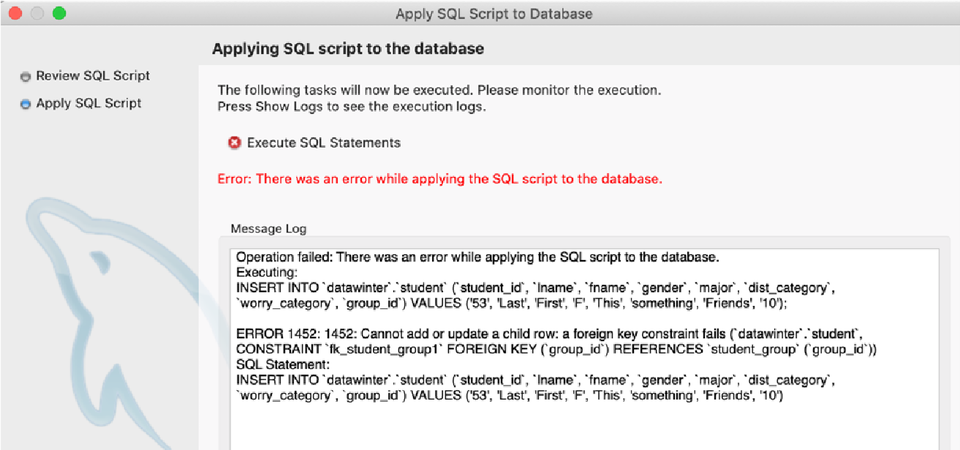This screenshot has width=960, height=450.
Task: Click the 'Applying SQL script to the database' heading
Action: tap(348, 48)
